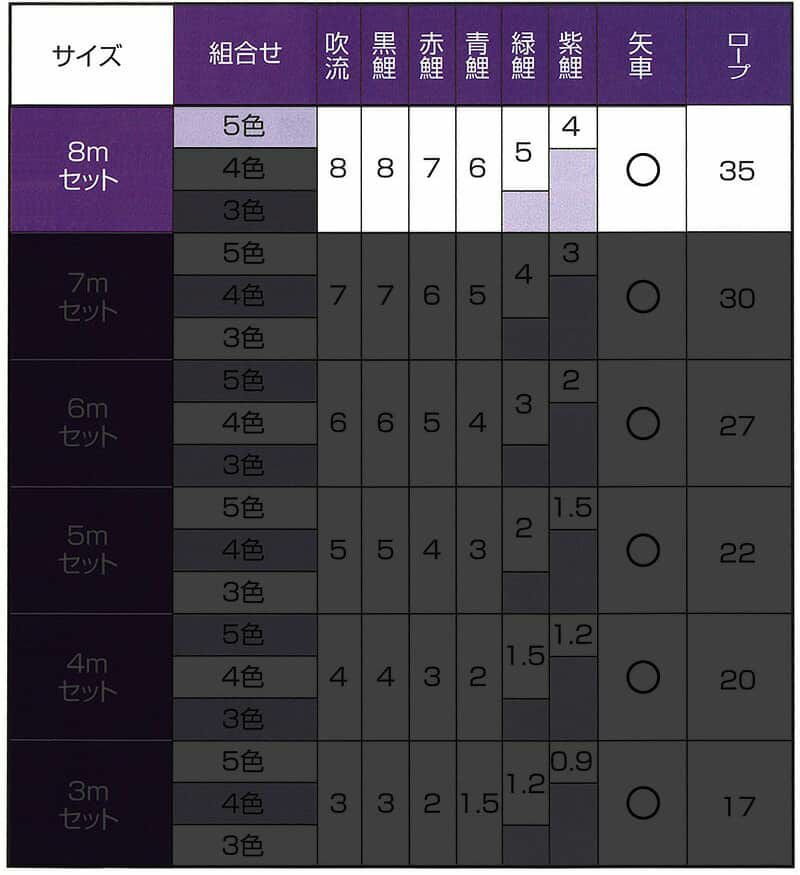Screen dimensions: 800x875
Task: Select the 3mセット size cell
Action: (x=91, y=804)
